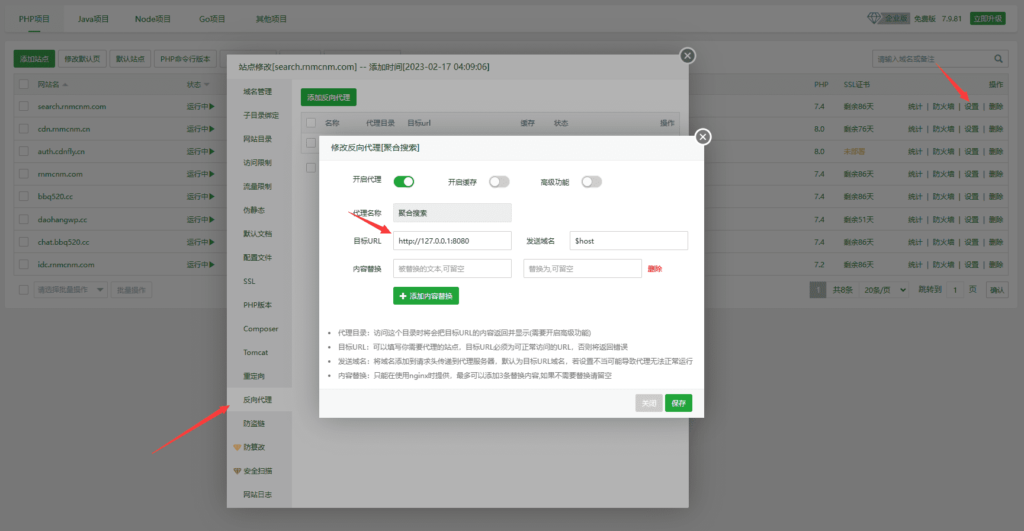Enable the 开启缓存 switch
Screen dimensions: 1024x531
[x=499, y=182]
